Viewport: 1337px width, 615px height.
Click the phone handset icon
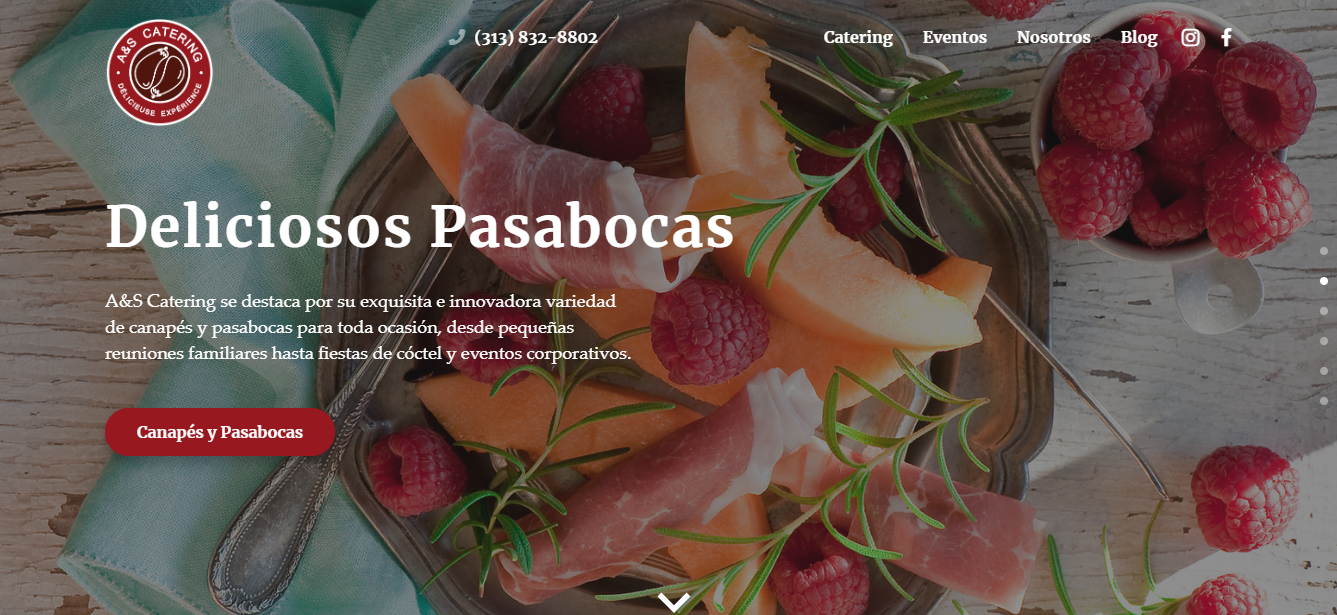(x=457, y=37)
